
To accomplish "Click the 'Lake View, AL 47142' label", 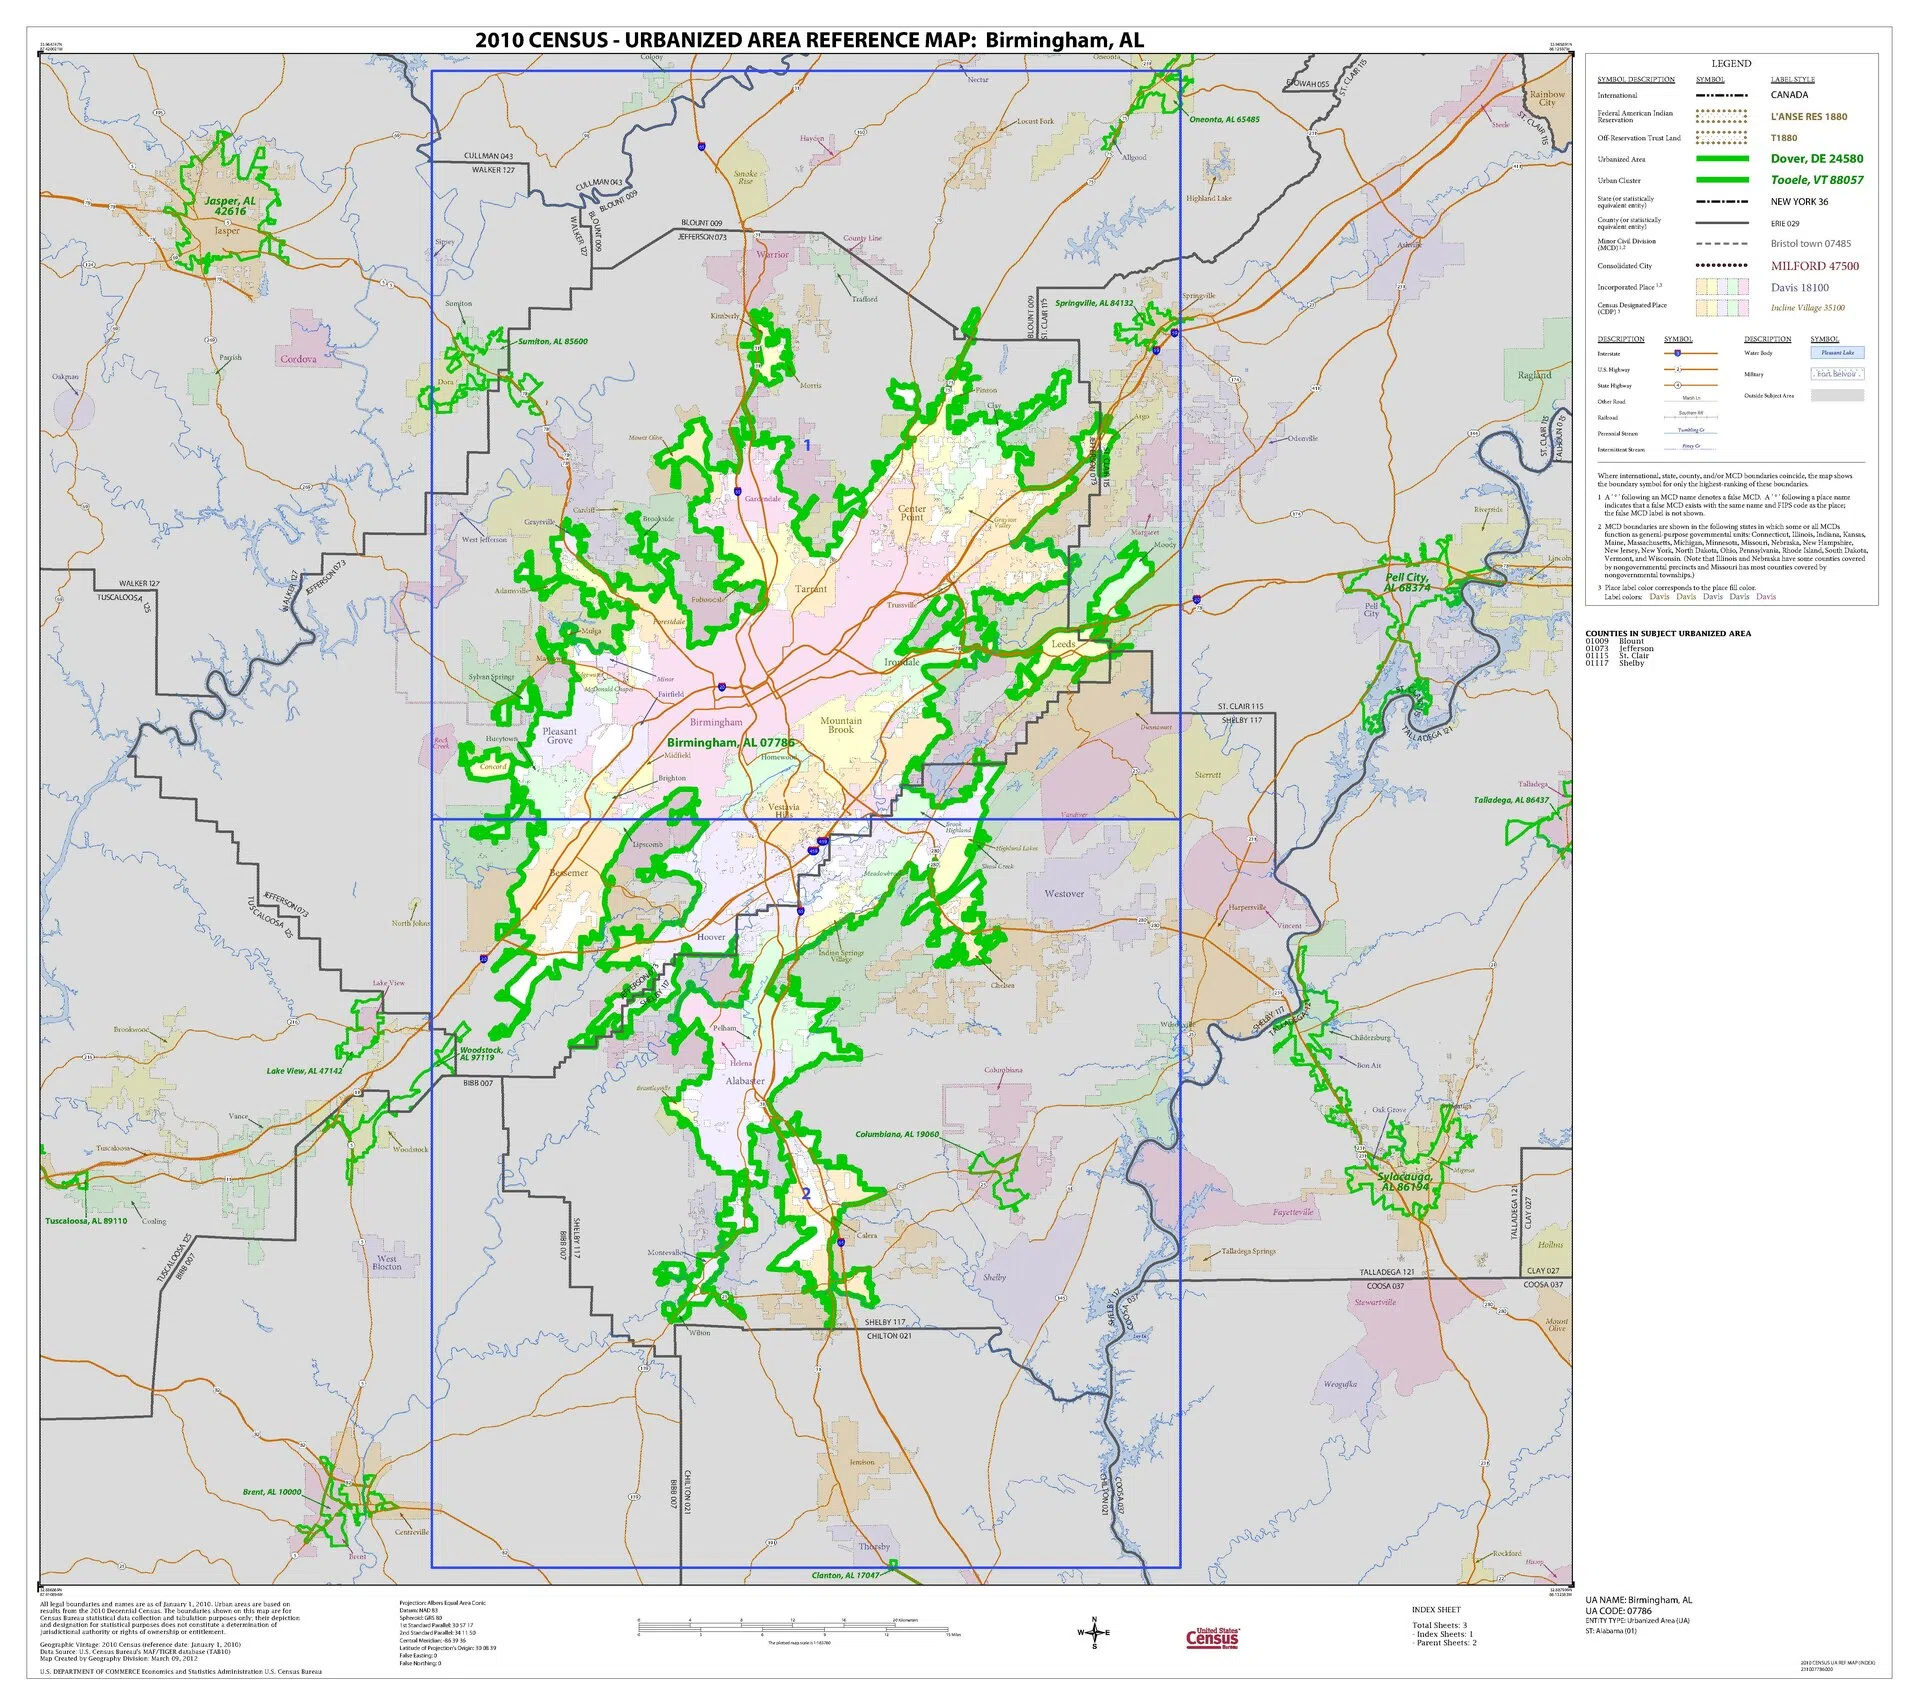I will [304, 1071].
